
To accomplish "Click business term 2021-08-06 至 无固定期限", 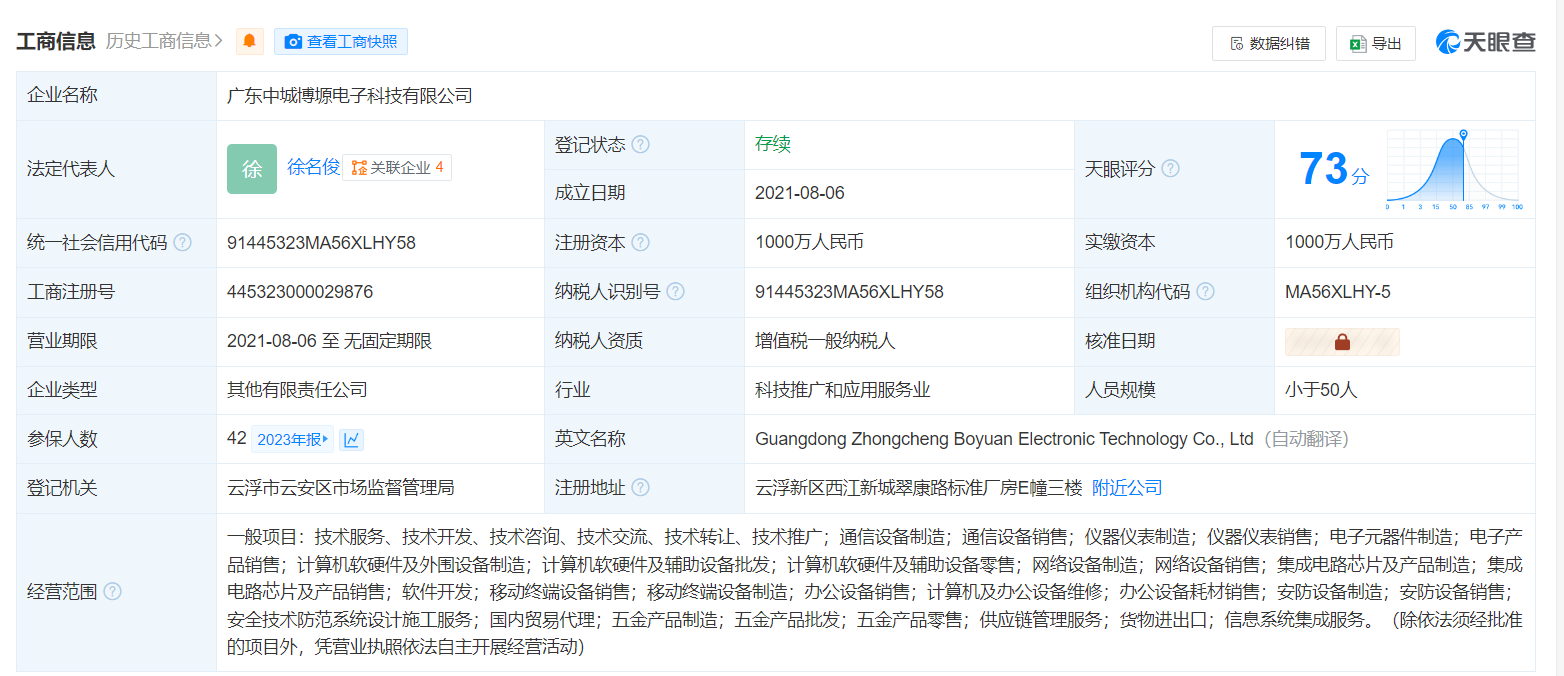I will click(x=330, y=341).
